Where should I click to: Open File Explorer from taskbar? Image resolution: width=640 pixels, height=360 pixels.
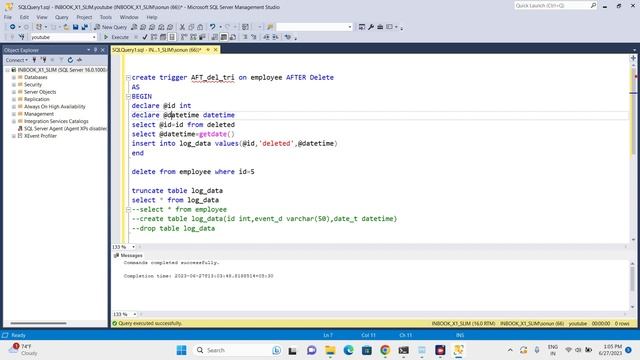pyautogui.click(x=330, y=350)
